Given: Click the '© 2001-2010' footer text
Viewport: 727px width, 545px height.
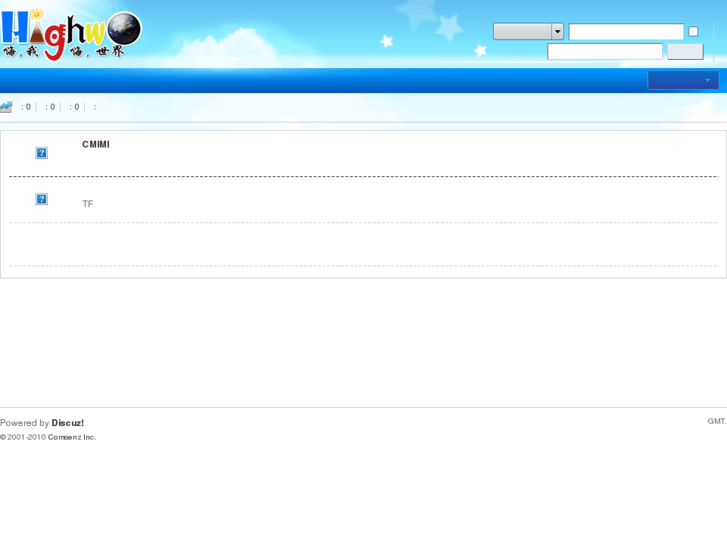Looking at the screenshot, I should 23,437.
